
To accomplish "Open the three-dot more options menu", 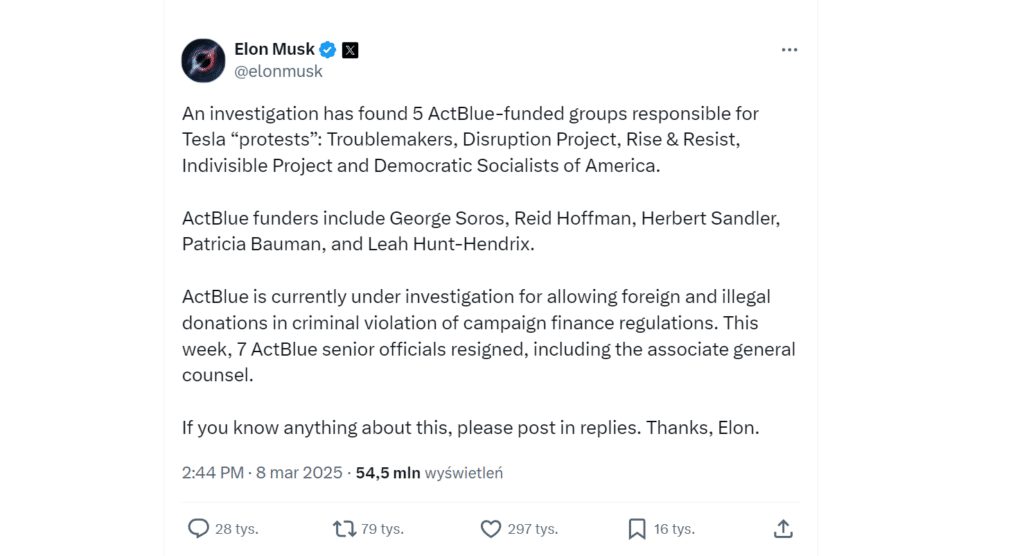I will (x=789, y=50).
